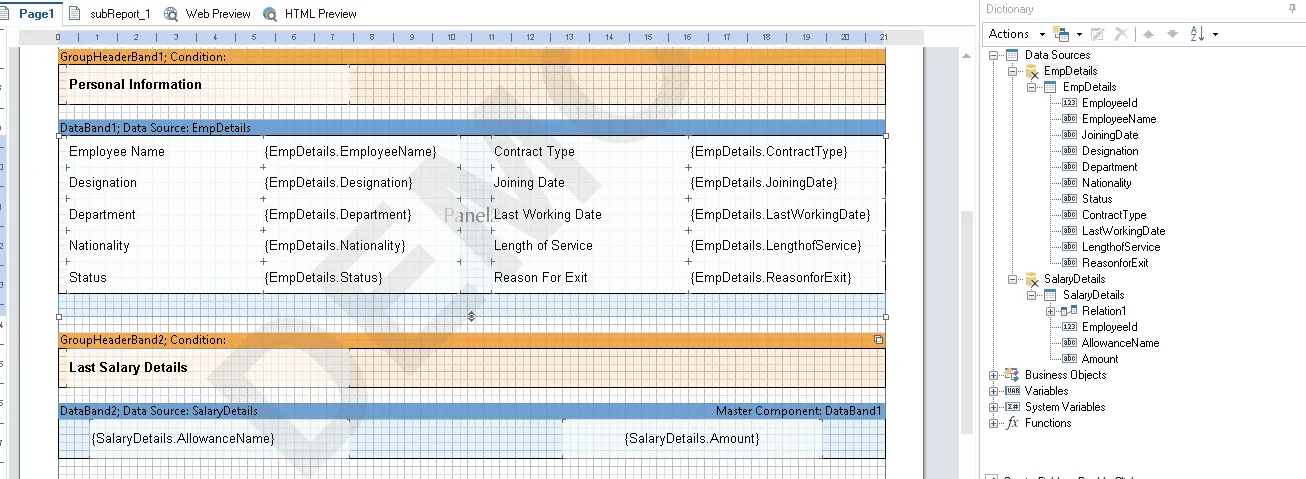The image size is (1306, 479).
Task: Click the Move Down arrow icon
Action: [1172, 34]
